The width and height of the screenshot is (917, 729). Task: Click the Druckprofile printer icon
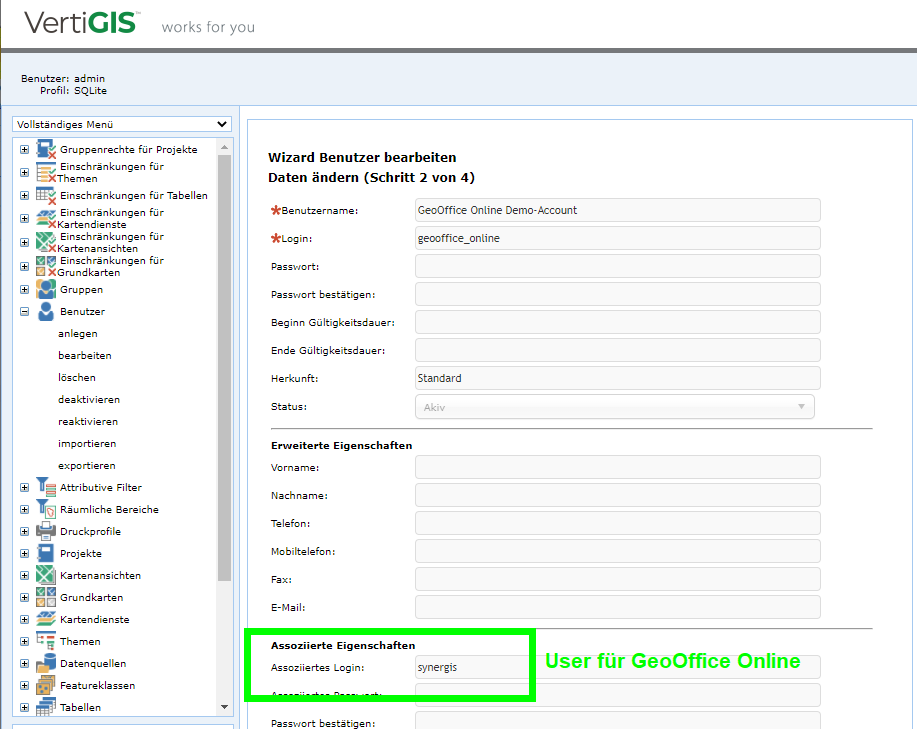click(x=46, y=531)
